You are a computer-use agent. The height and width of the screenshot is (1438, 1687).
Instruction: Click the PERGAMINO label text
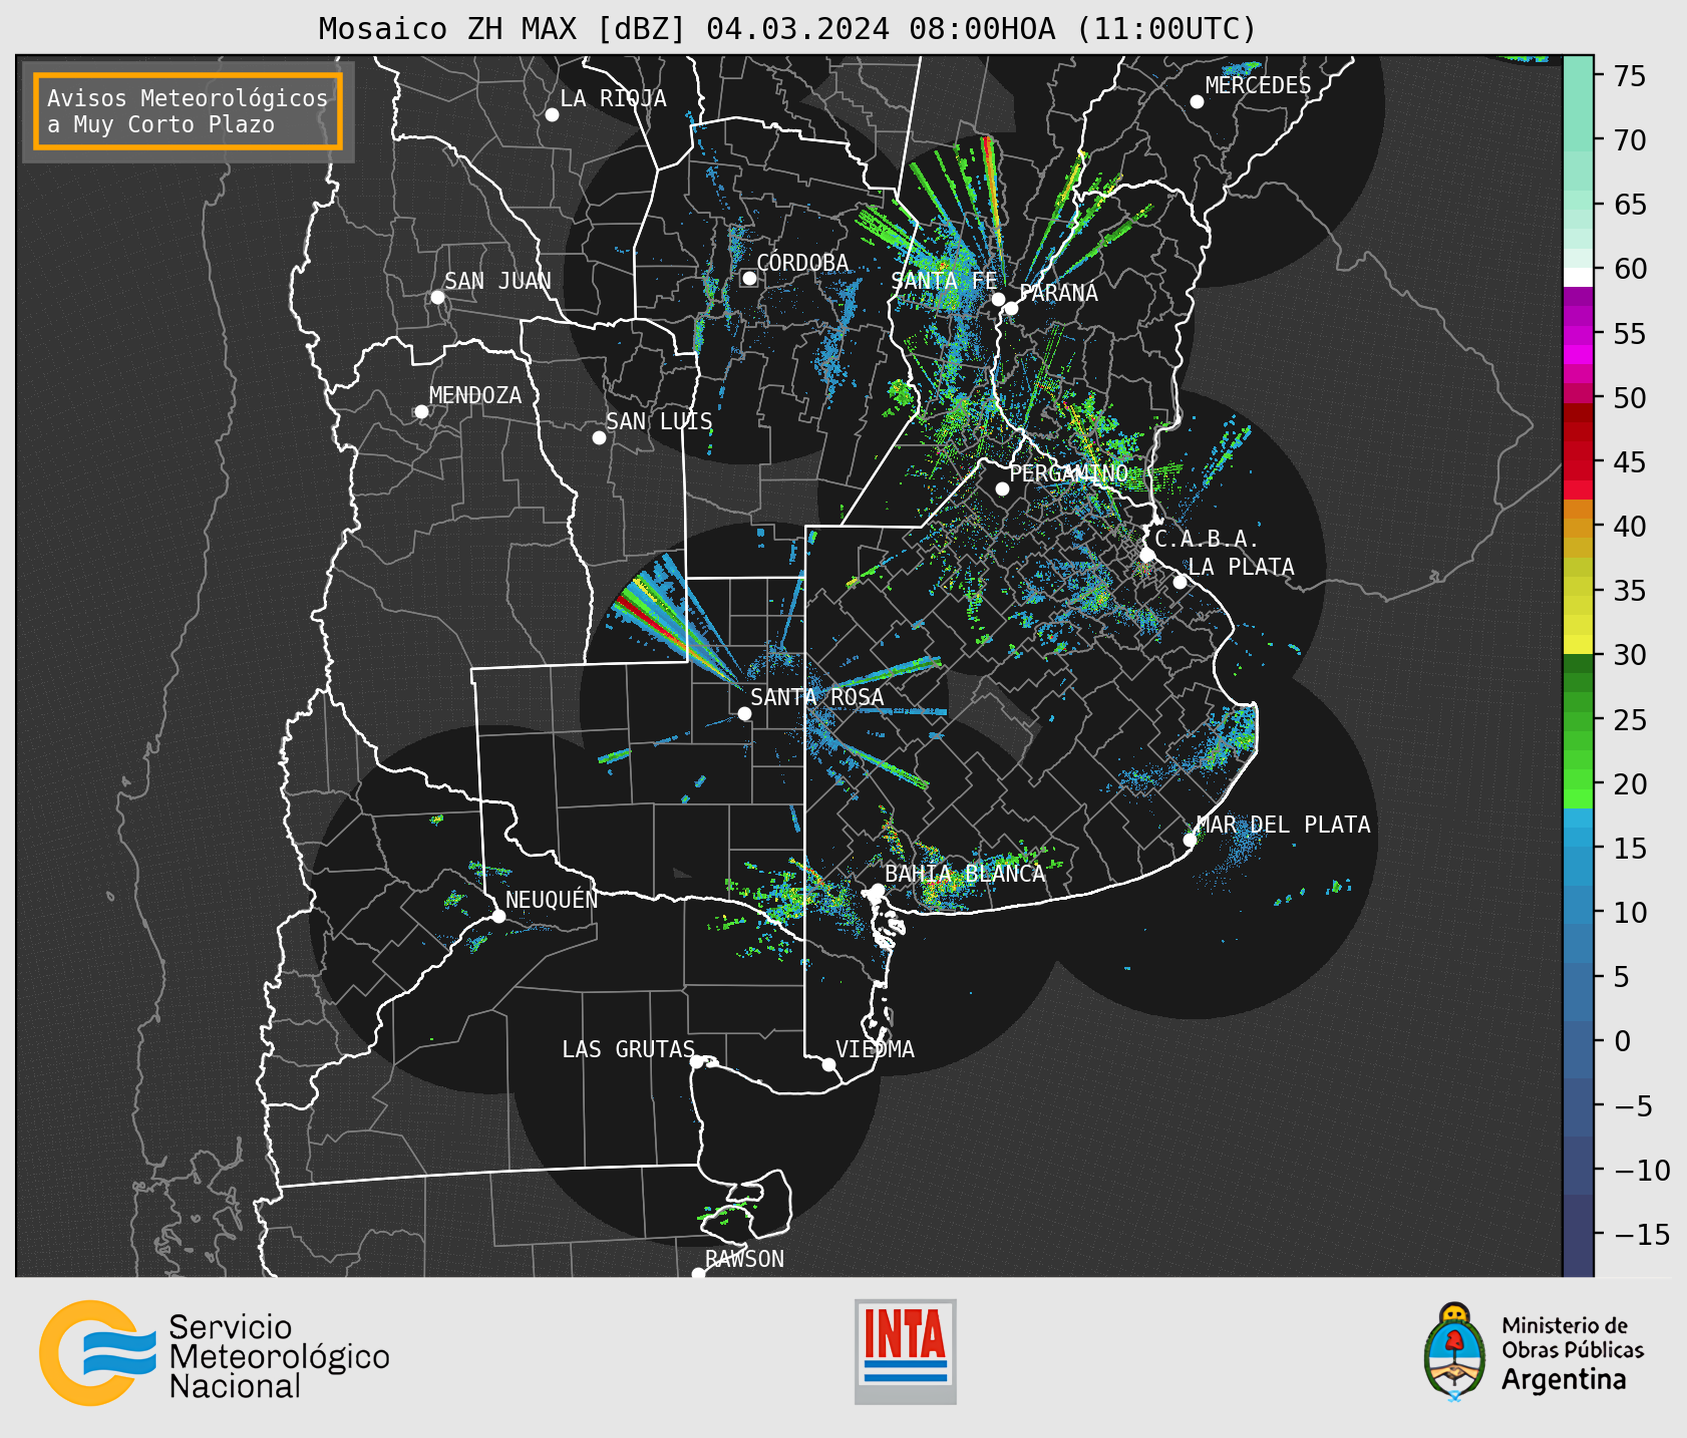[x=1069, y=473]
